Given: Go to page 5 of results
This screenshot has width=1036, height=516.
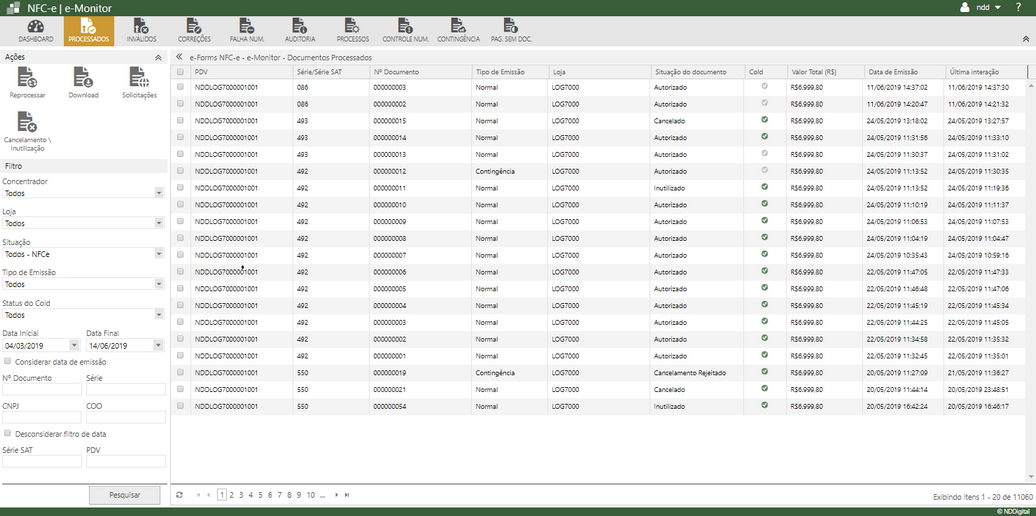Looking at the screenshot, I should pos(261,495).
